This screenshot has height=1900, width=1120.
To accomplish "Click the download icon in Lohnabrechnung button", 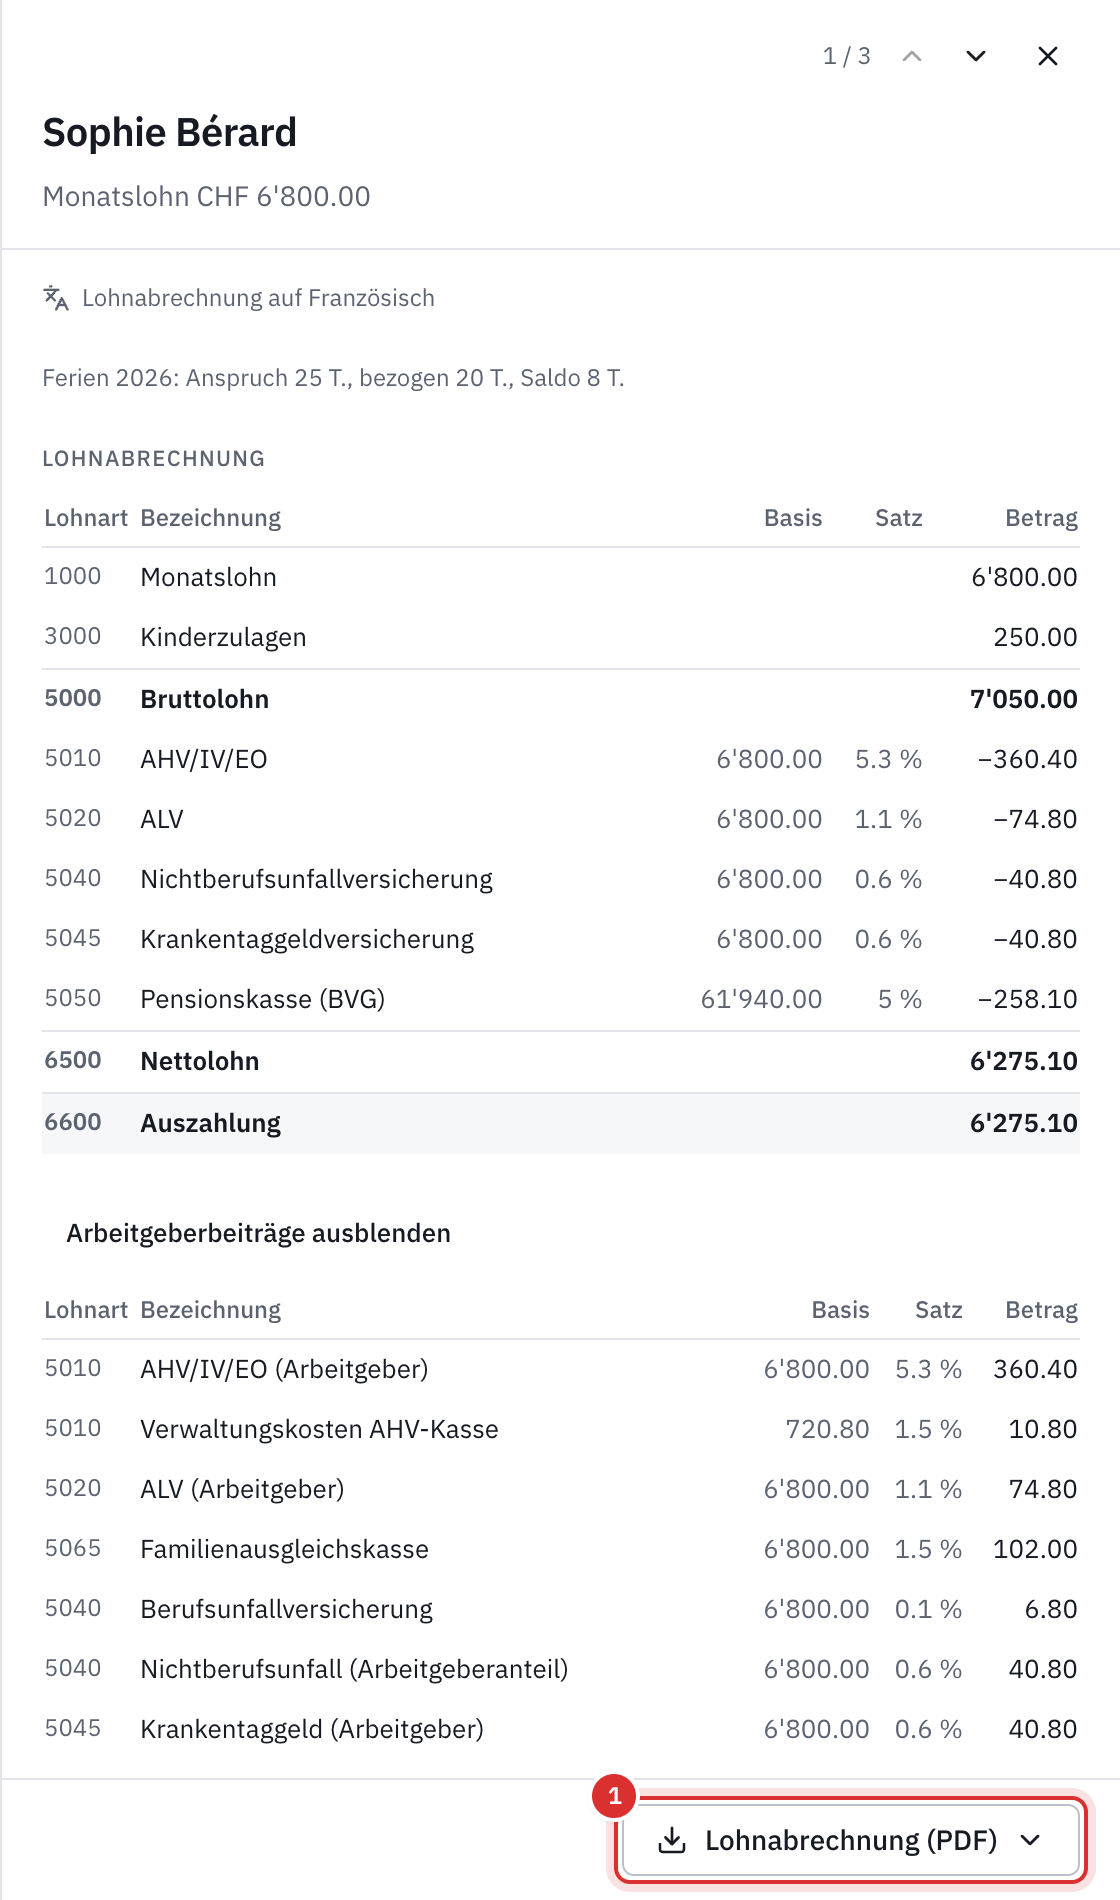I will pos(672,1840).
